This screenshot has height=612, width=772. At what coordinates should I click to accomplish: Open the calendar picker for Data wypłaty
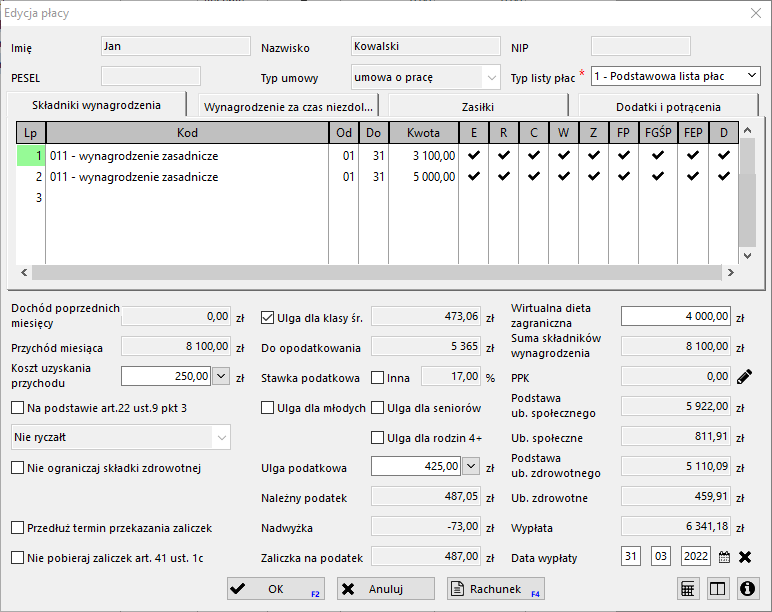click(725, 557)
